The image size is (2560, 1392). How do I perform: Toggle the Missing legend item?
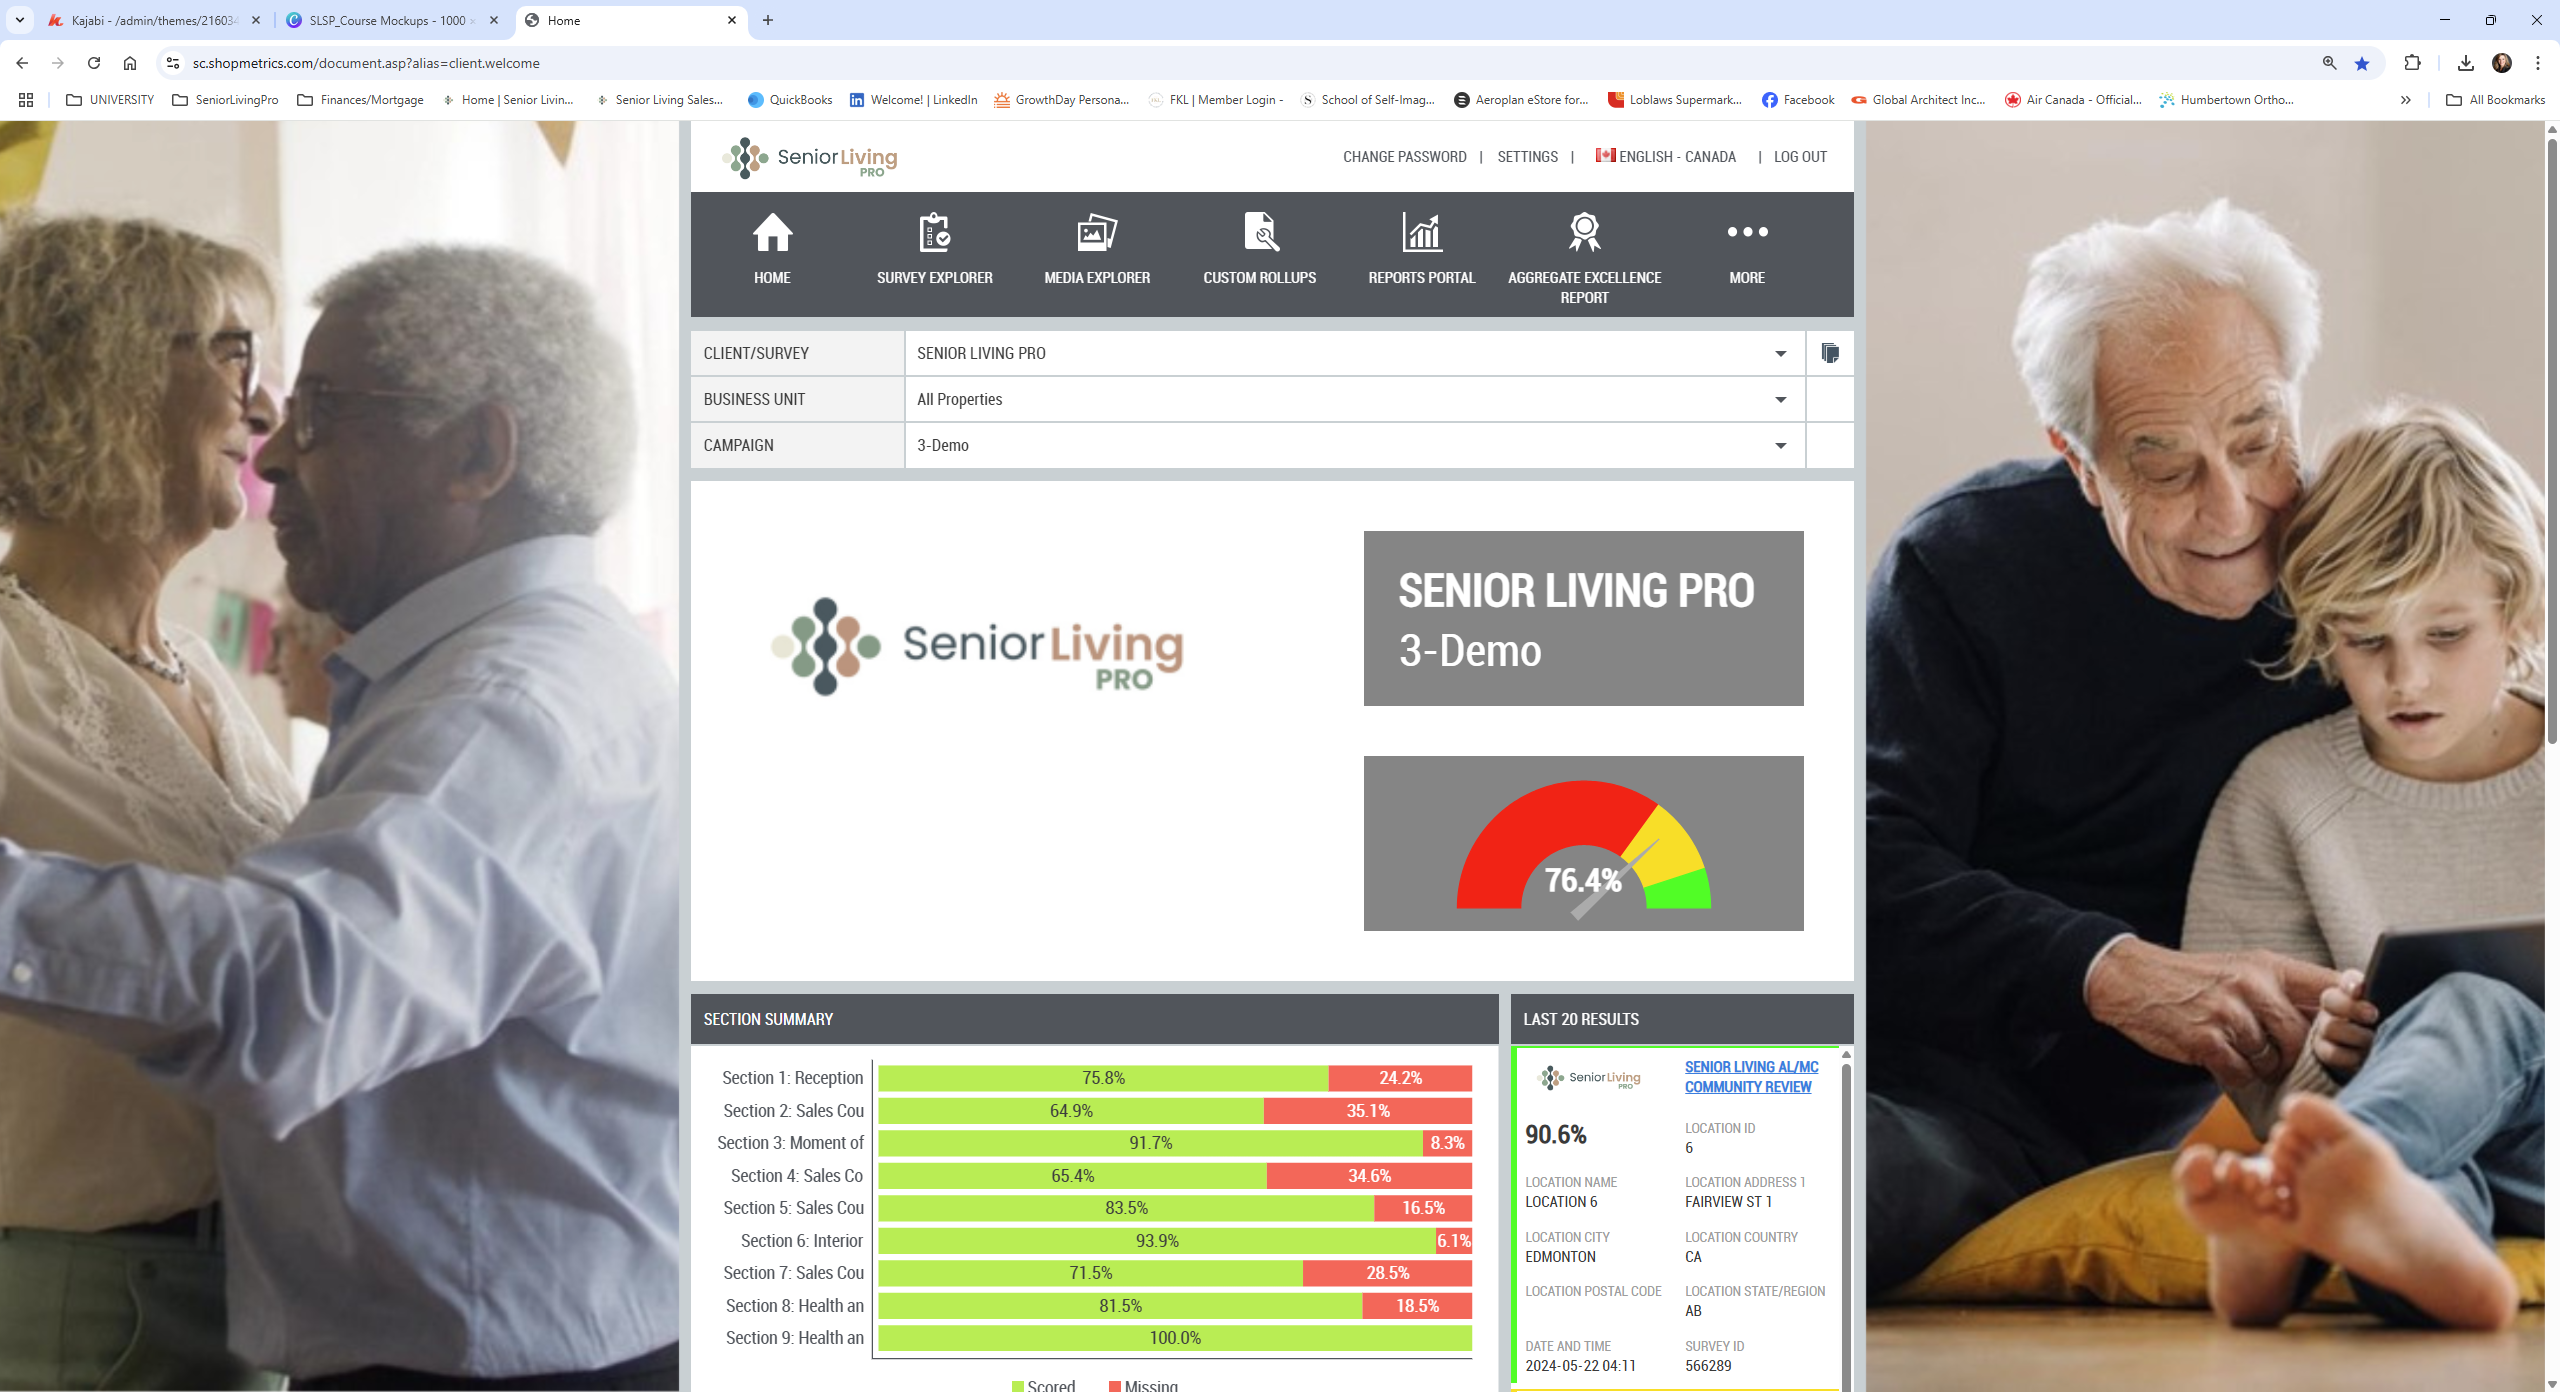tap(1143, 1385)
